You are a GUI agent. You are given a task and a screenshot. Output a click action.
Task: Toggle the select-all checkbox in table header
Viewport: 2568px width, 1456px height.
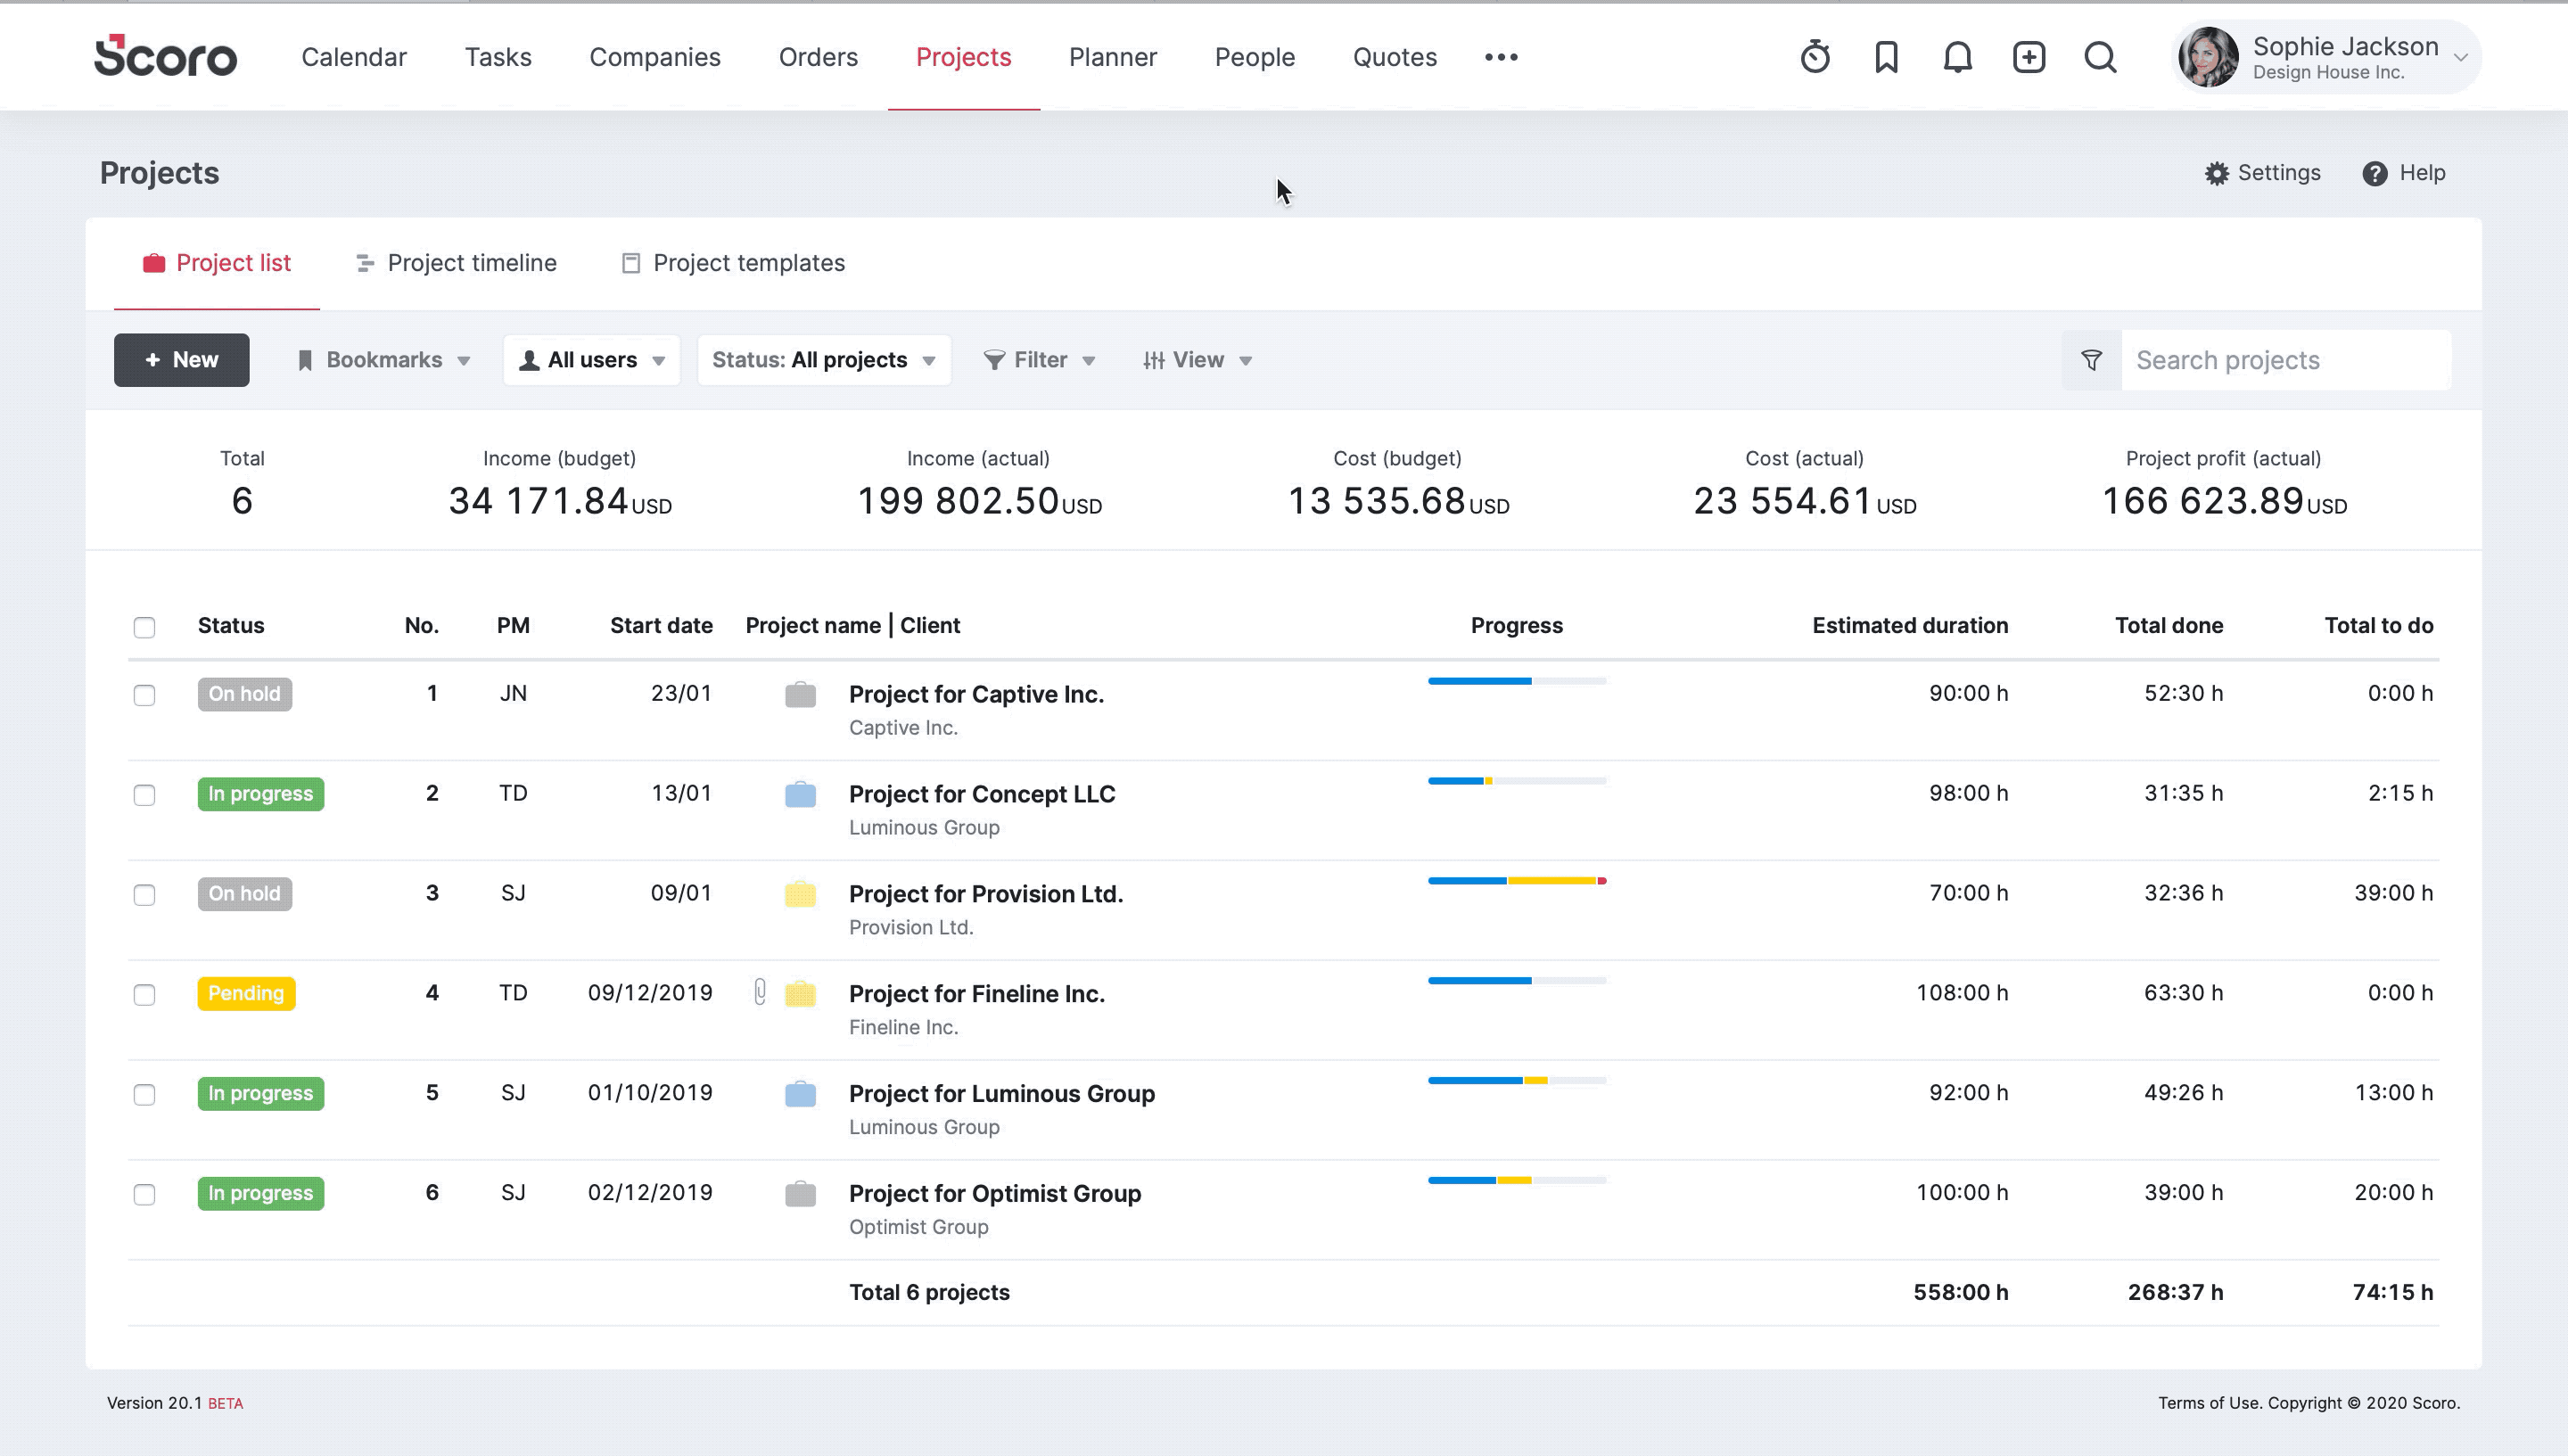[x=144, y=627]
